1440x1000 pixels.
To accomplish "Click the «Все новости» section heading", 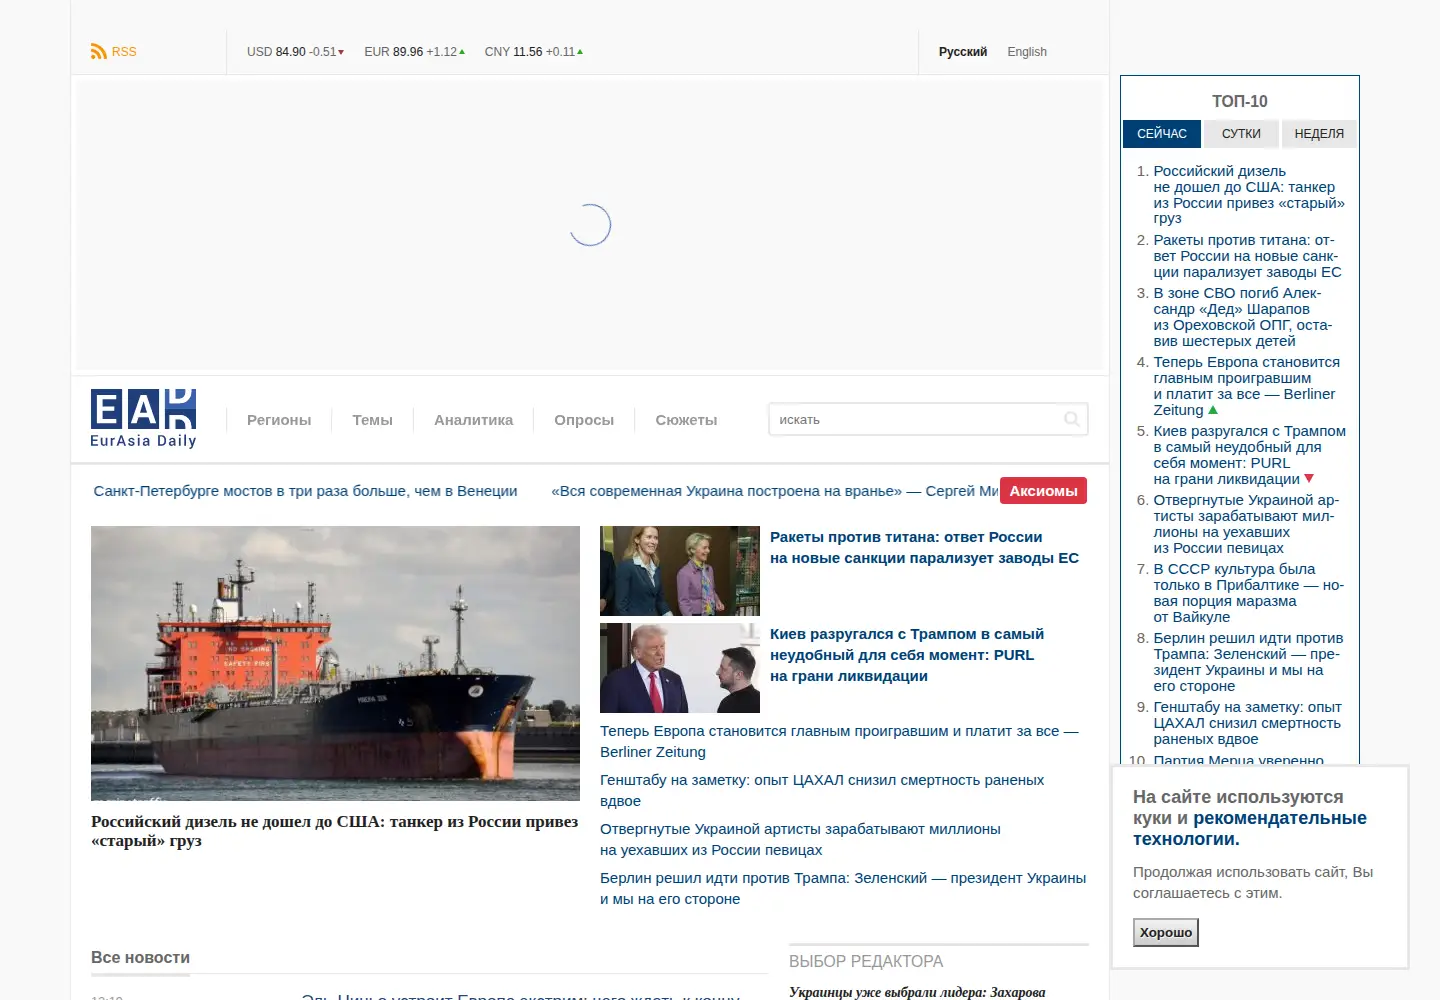I will pyautogui.click(x=140, y=958).
